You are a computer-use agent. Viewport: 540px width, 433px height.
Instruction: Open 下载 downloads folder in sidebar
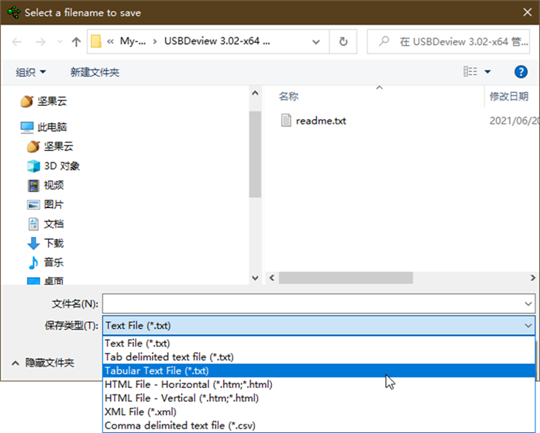pyautogui.click(x=45, y=243)
